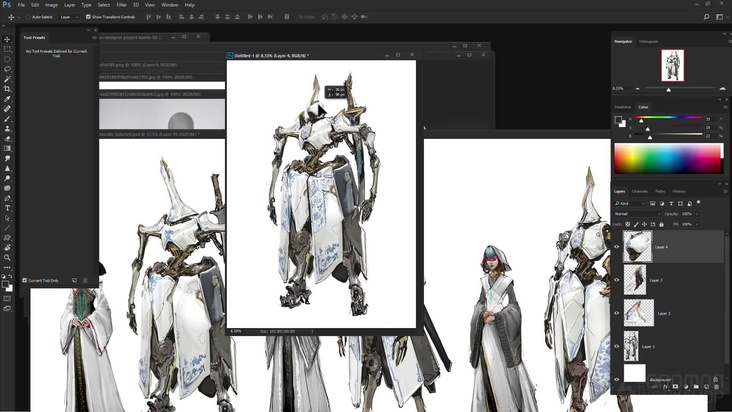This screenshot has width=732, height=412.
Task: Open Color panel flyout menu
Action: (x=725, y=107)
